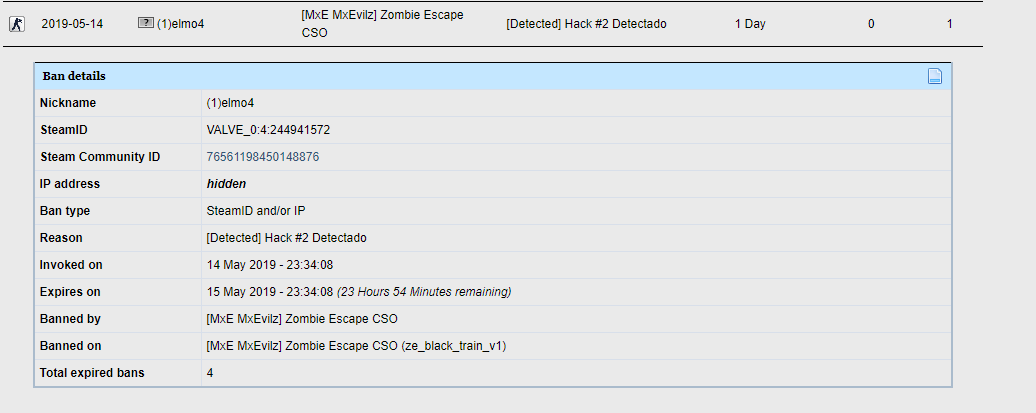Click the hidden IP address value

point(226,184)
